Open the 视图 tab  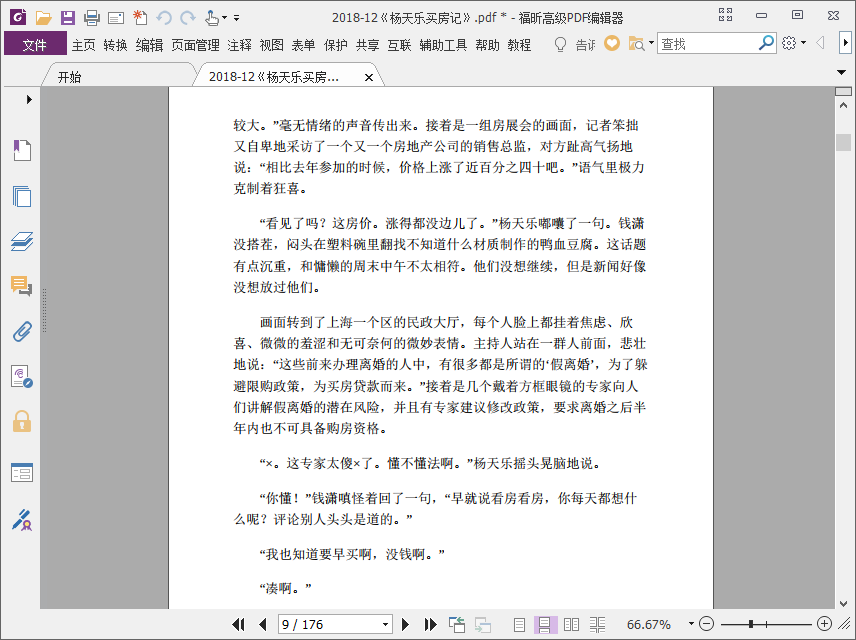[271, 45]
